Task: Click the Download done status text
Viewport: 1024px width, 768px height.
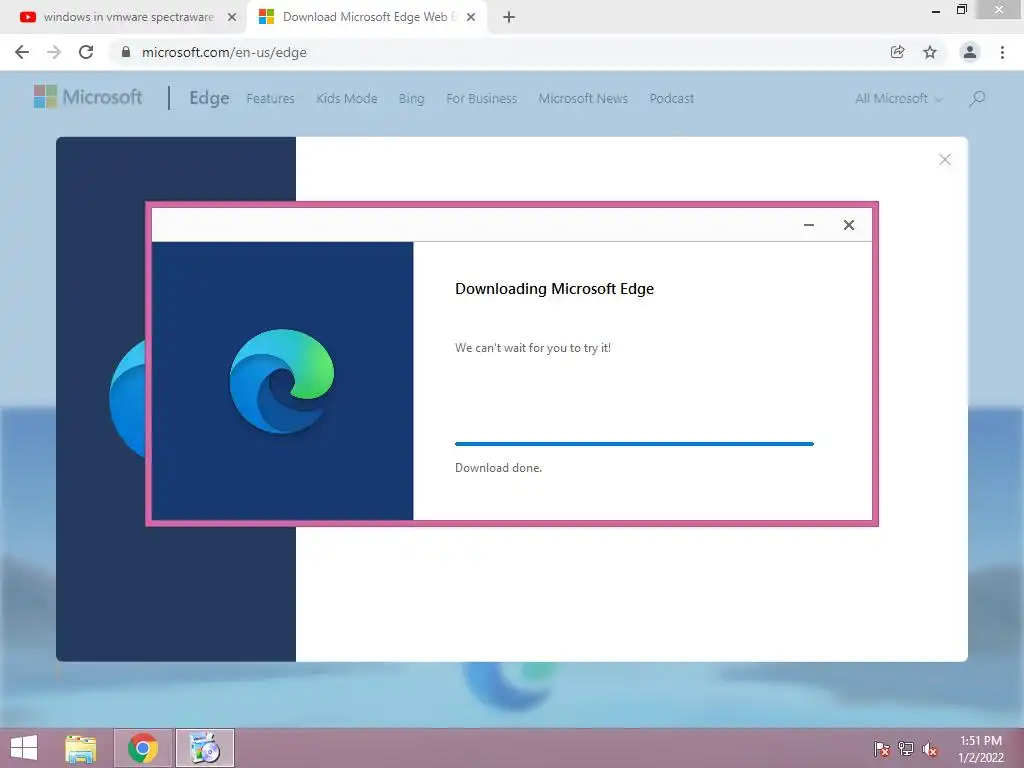Action: [498, 468]
